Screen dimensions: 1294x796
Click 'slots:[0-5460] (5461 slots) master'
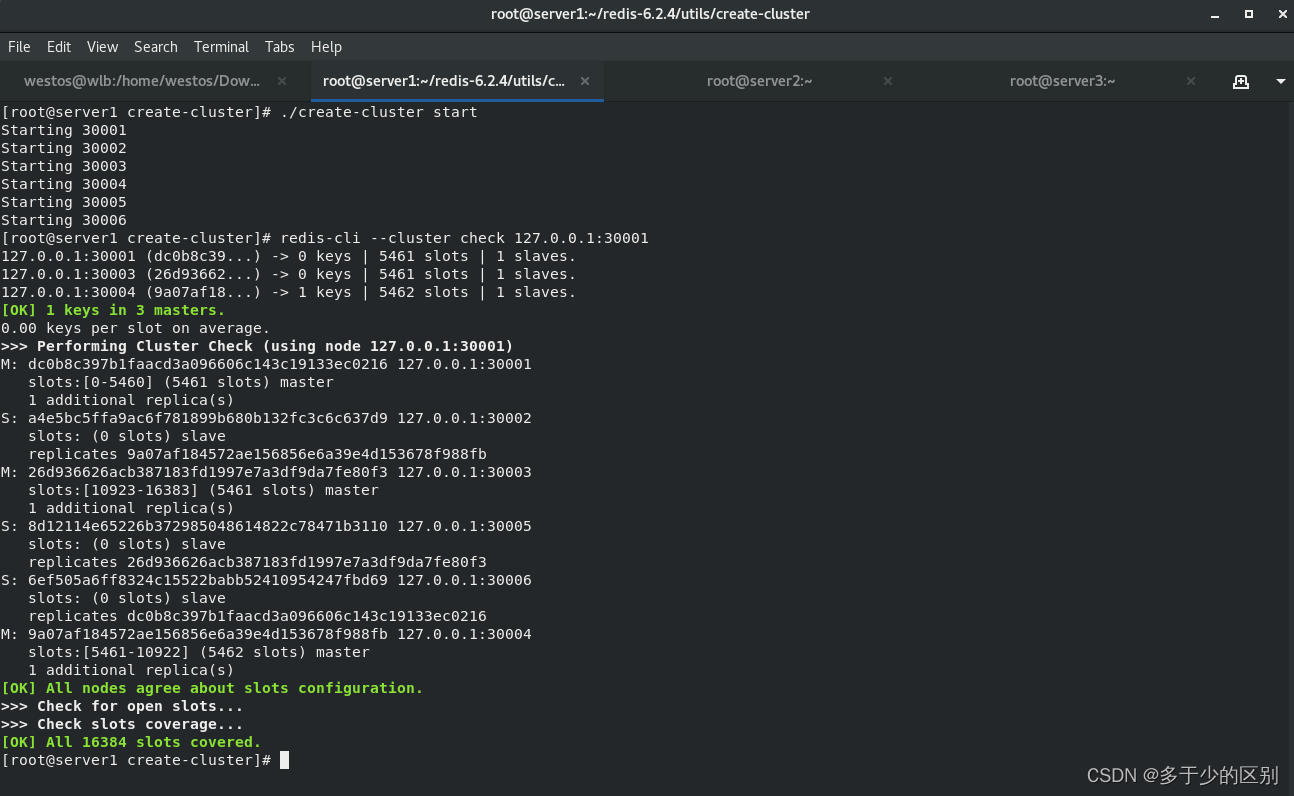(x=181, y=382)
